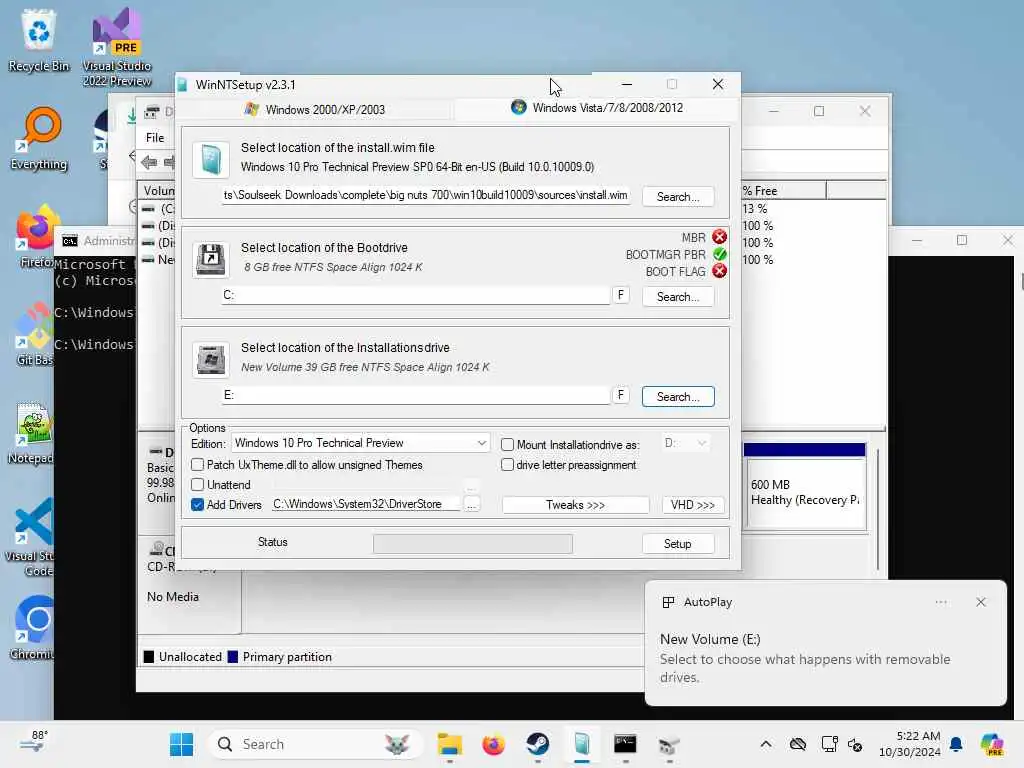Open the VHD >>> options
This screenshot has height=768, width=1024.
click(693, 505)
